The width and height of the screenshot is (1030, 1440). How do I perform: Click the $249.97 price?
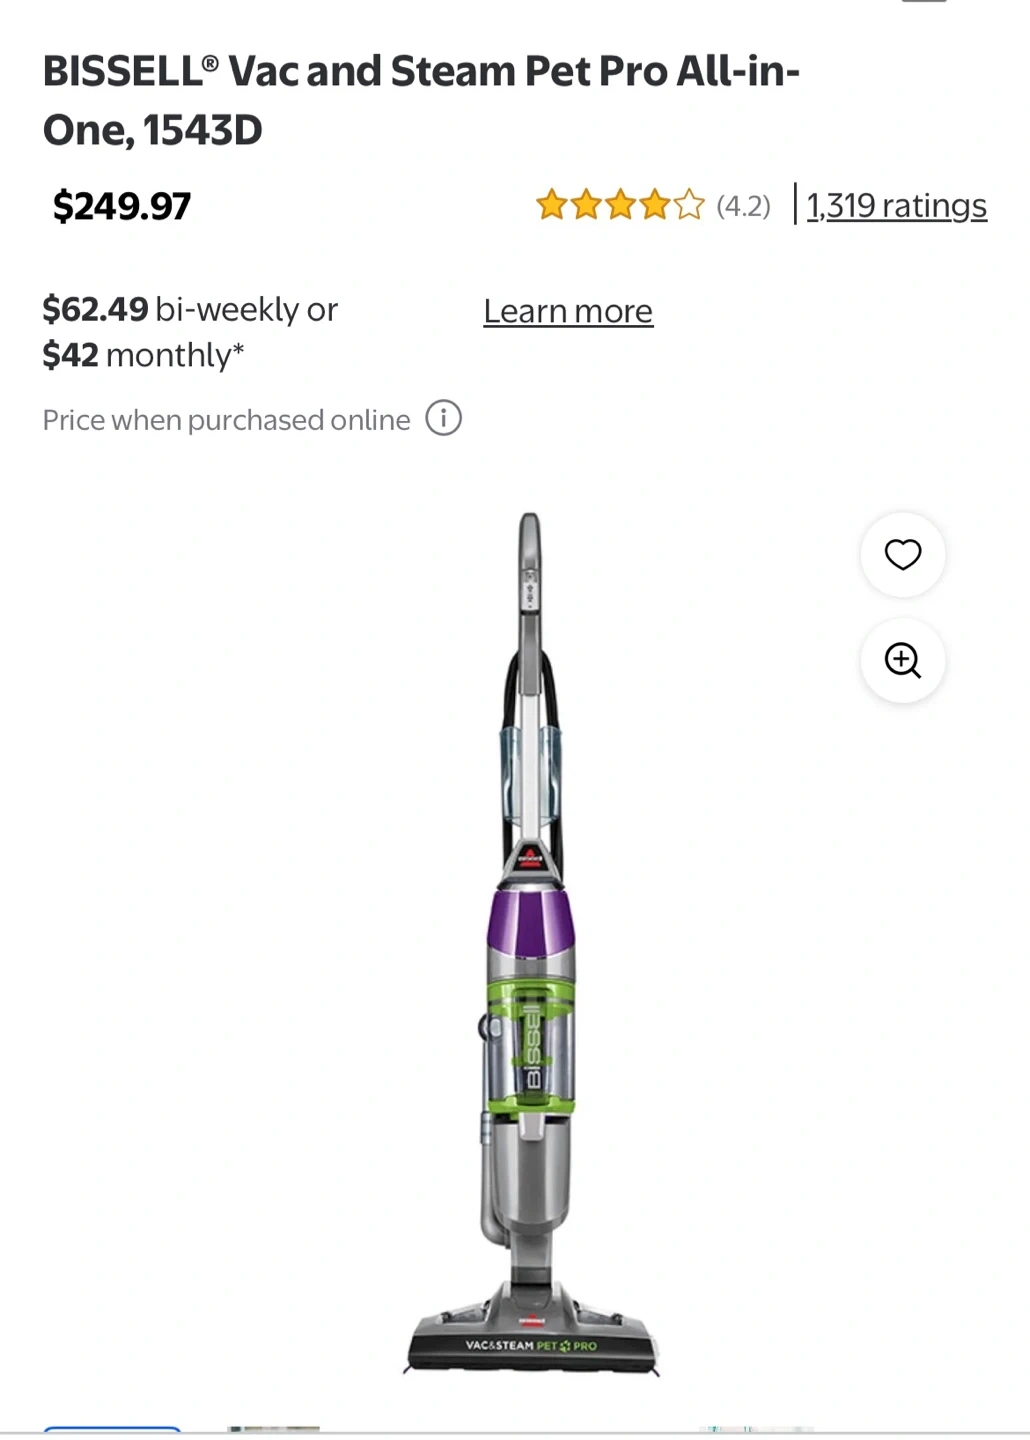(121, 206)
